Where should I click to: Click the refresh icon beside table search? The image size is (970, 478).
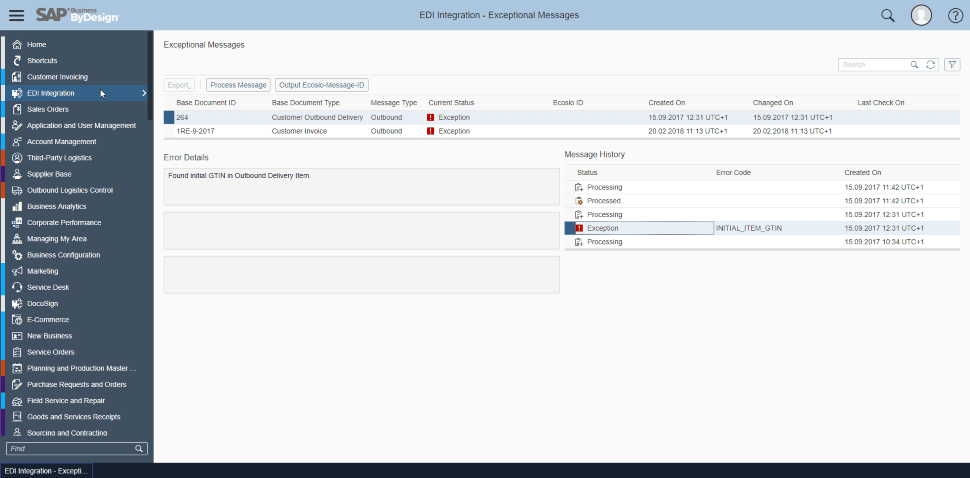[931, 64]
